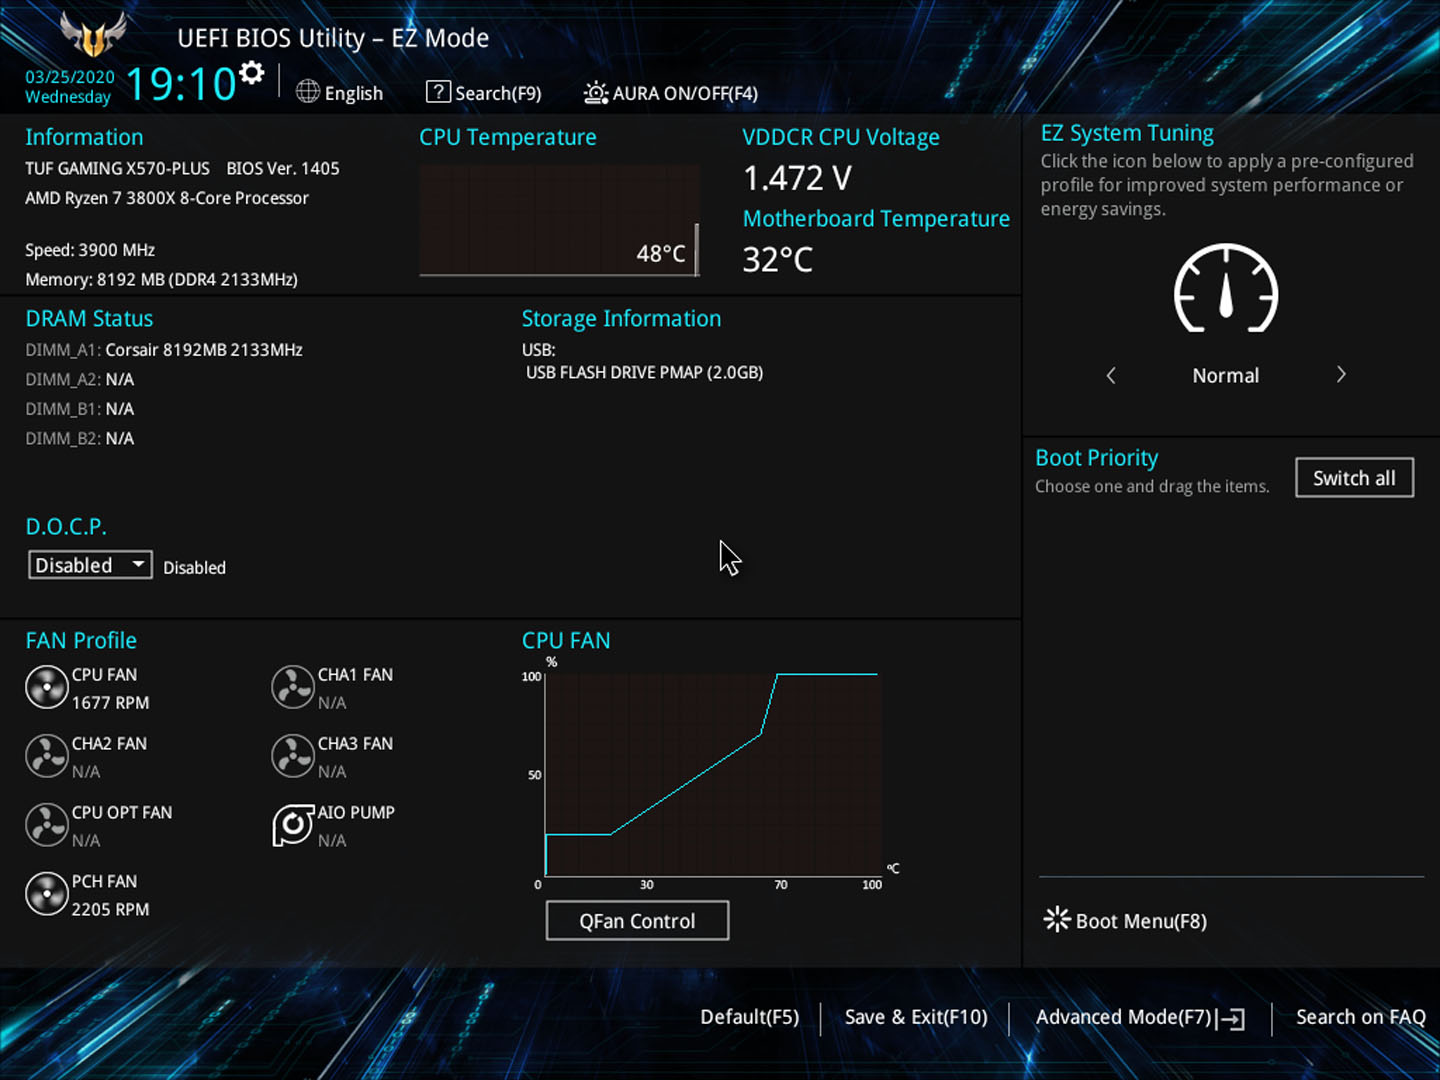Open Search on FAQ link
Viewport: 1440px width, 1080px height.
click(x=1360, y=1018)
